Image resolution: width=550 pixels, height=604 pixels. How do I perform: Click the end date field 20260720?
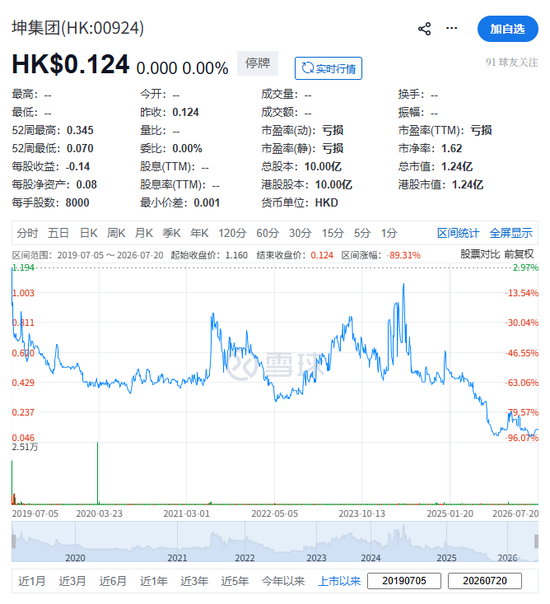(x=485, y=581)
